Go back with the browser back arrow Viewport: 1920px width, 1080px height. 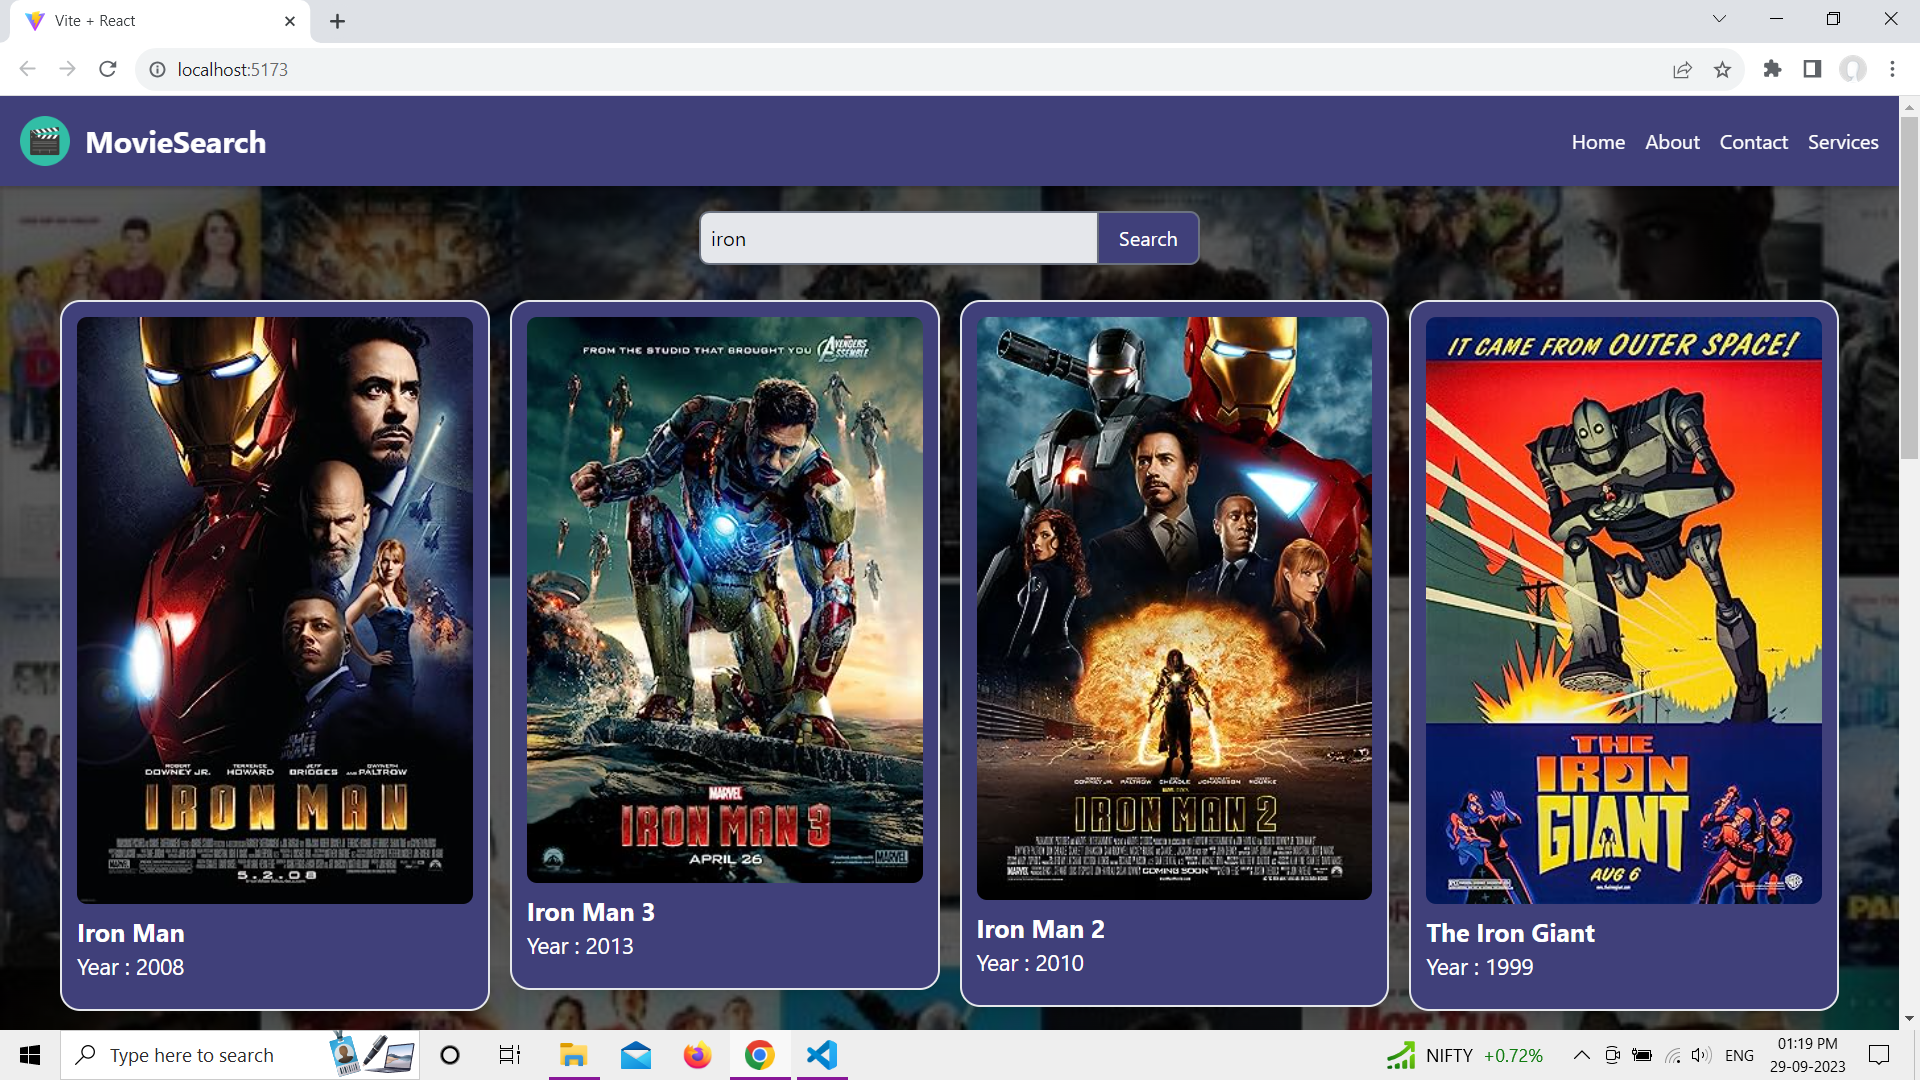click(27, 69)
